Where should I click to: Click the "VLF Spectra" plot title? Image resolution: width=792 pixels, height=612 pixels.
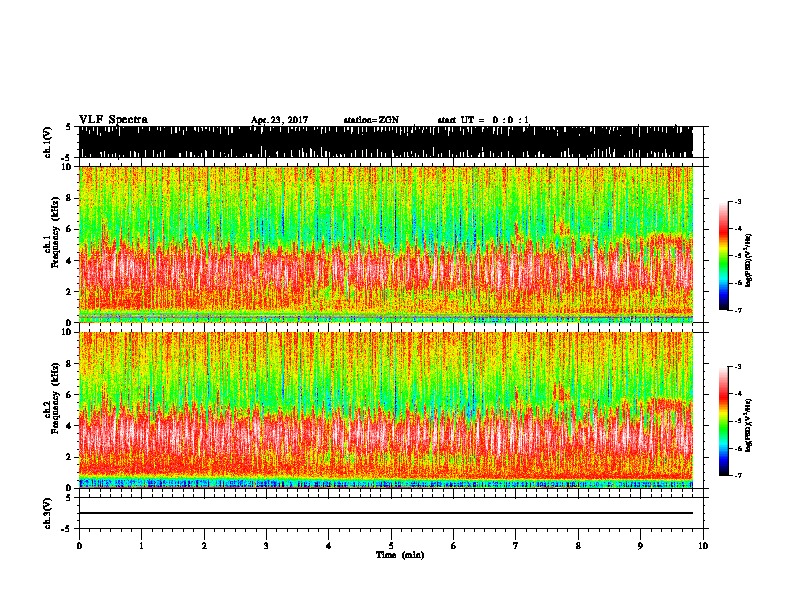click(113, 120)
